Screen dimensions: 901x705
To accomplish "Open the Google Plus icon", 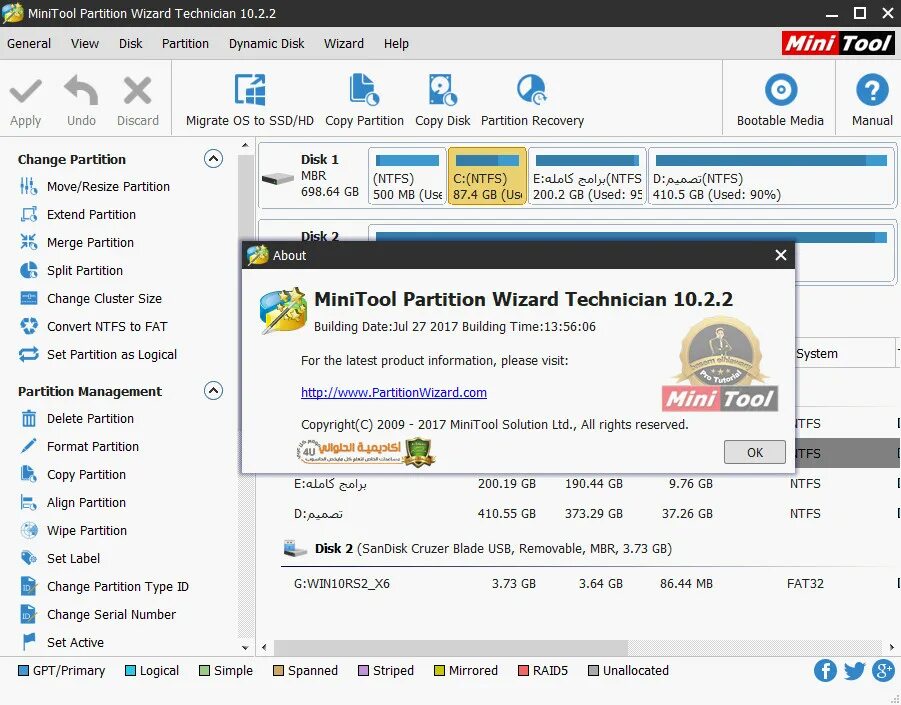I will pyautogui.click(x=883, y=671).
